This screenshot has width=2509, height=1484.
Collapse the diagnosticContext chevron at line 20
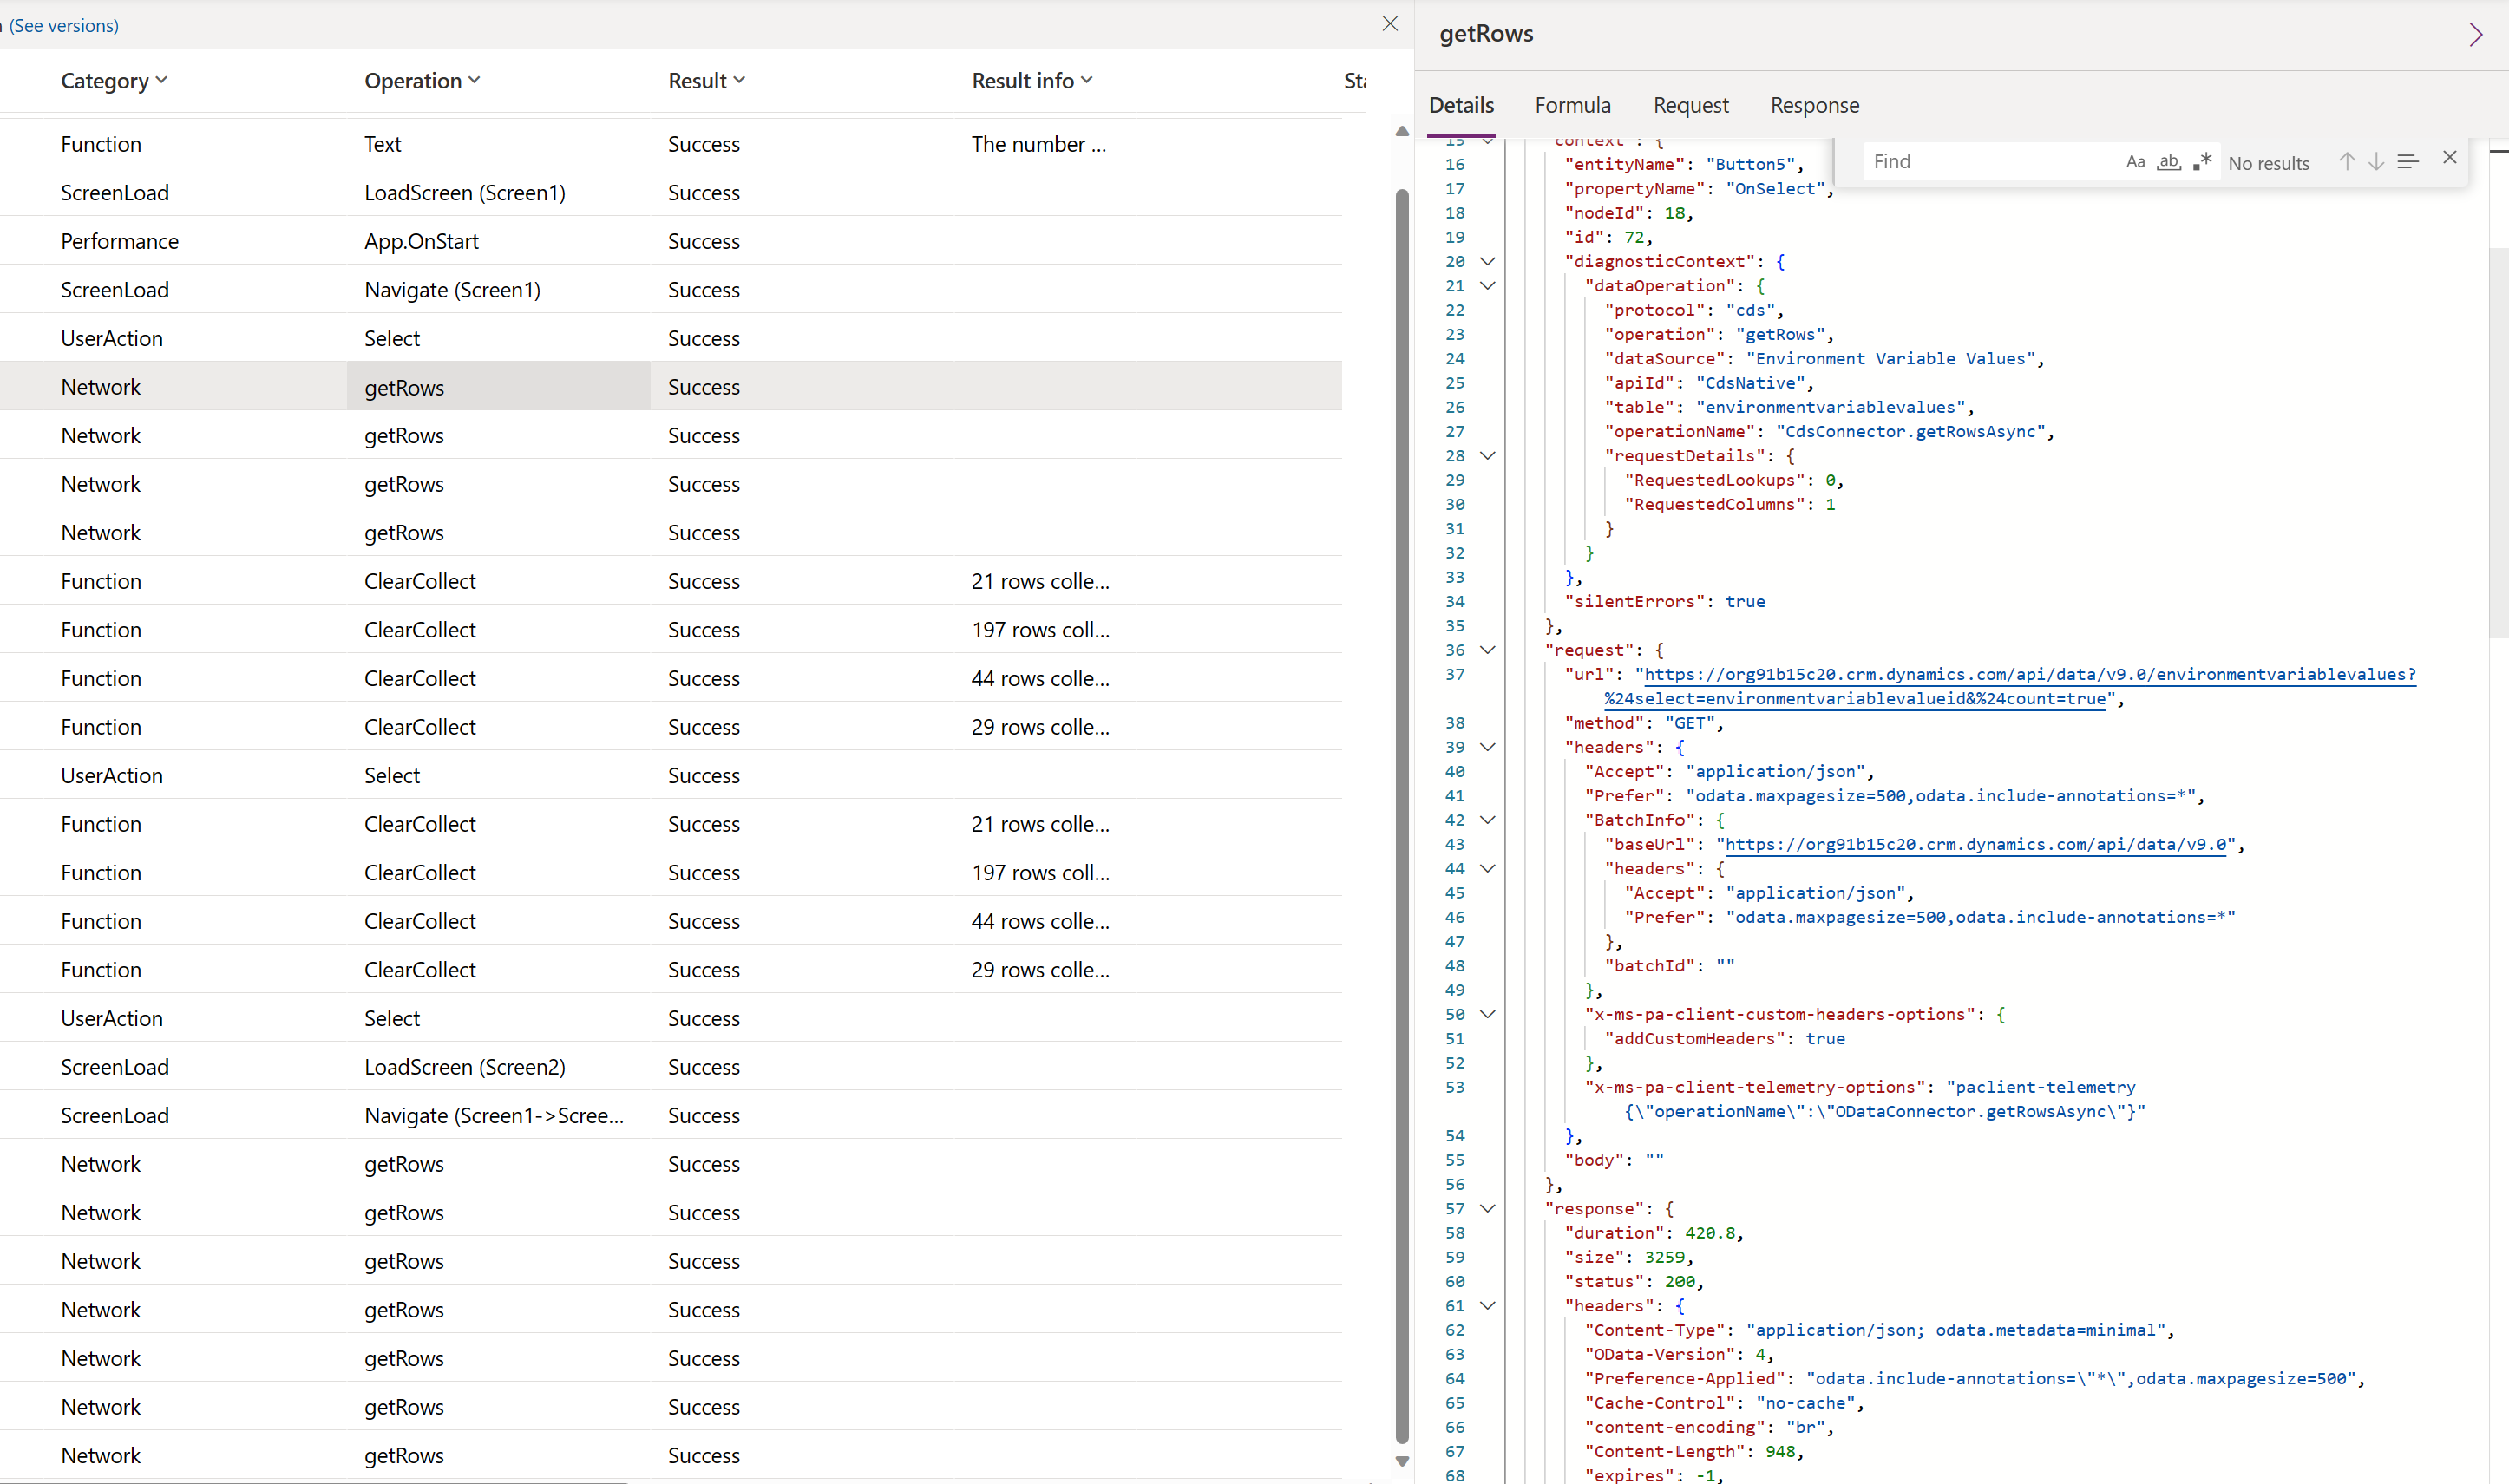tap(1488, 261)
